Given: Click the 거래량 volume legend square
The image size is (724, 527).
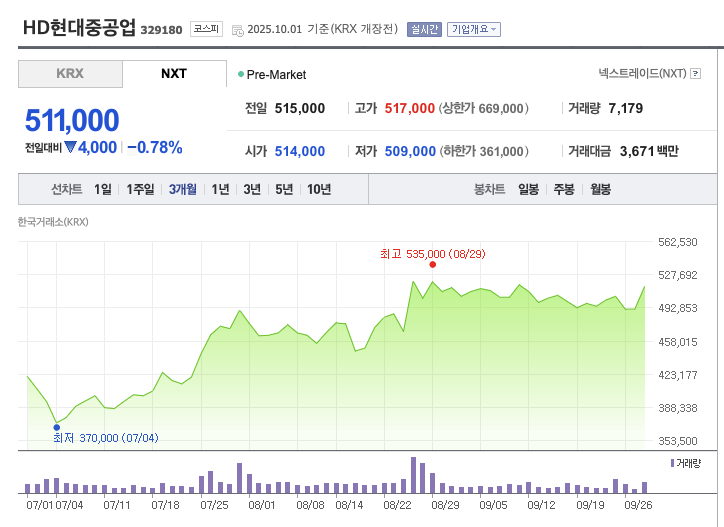Looking at the screenshot, I should coord(672,463).
